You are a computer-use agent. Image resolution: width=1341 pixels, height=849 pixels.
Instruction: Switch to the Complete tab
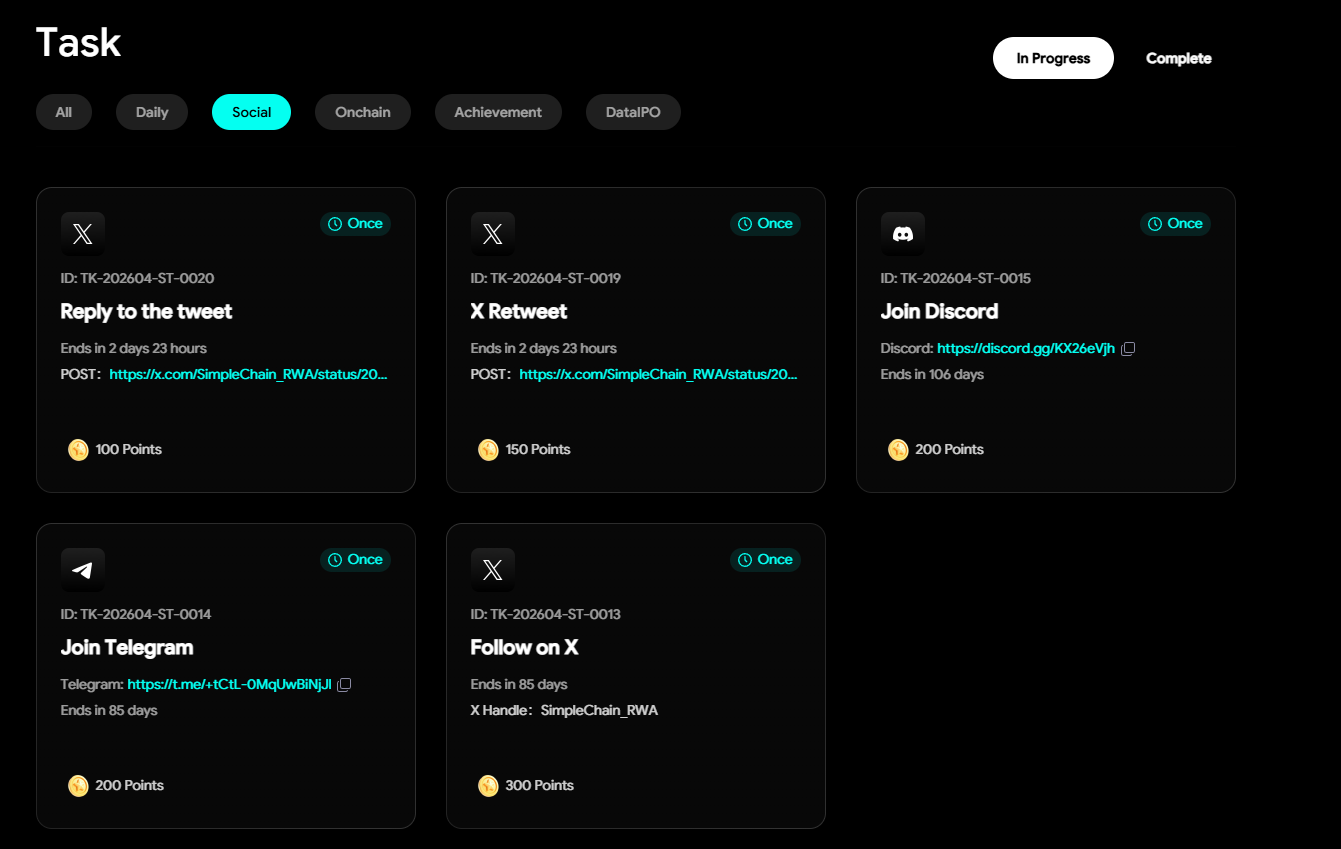1178,58
